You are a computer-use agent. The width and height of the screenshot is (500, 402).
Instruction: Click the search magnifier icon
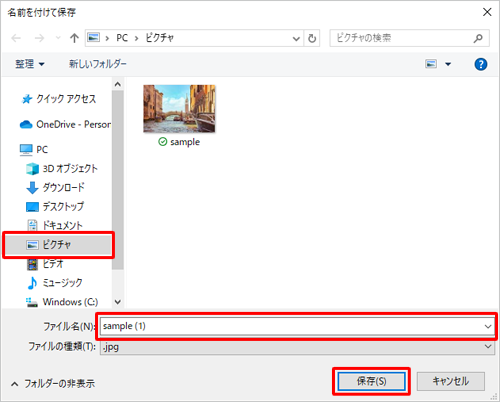pyautogui.click(x=478, y=38)
